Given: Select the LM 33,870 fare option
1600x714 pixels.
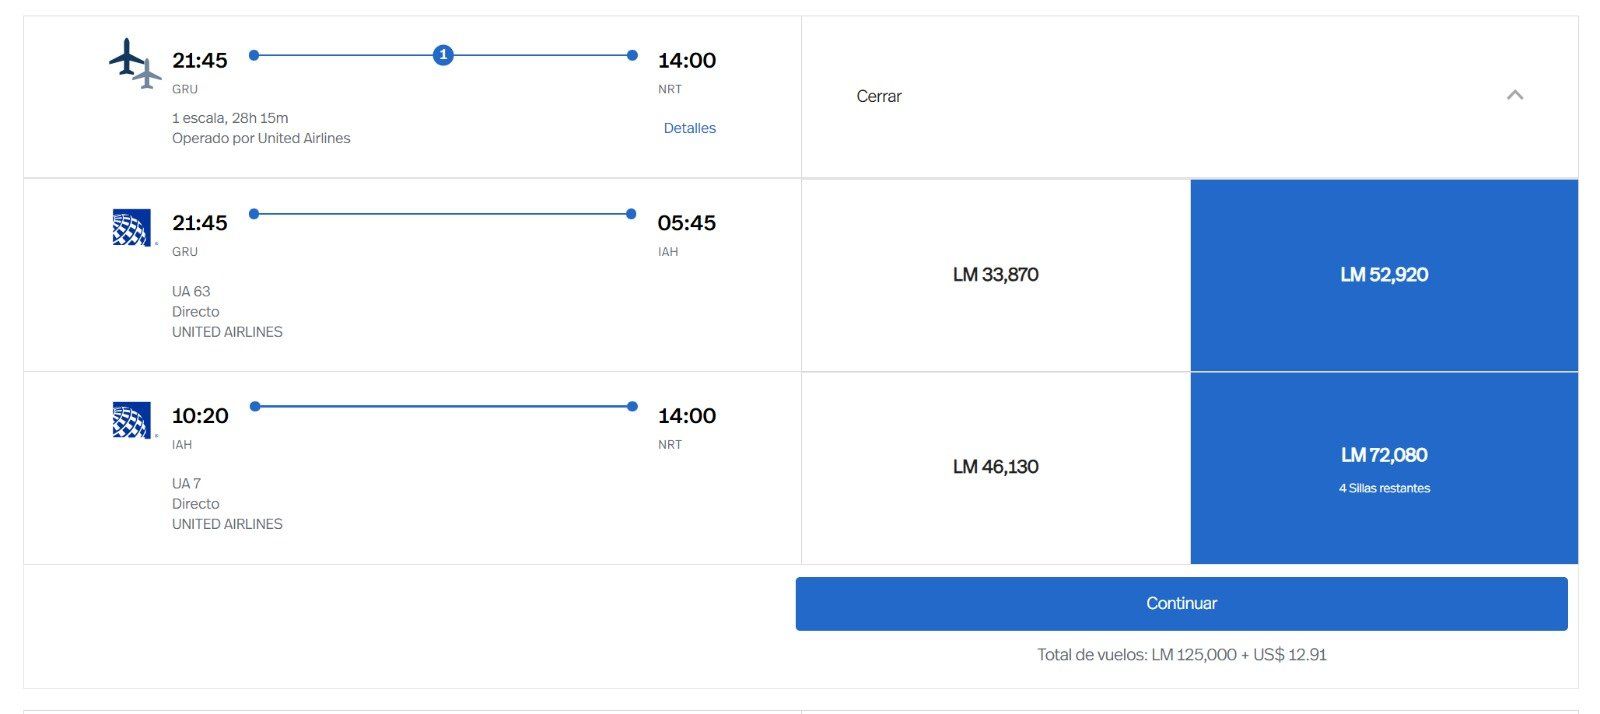Looking at the screenshot, I should coord(995,274).
